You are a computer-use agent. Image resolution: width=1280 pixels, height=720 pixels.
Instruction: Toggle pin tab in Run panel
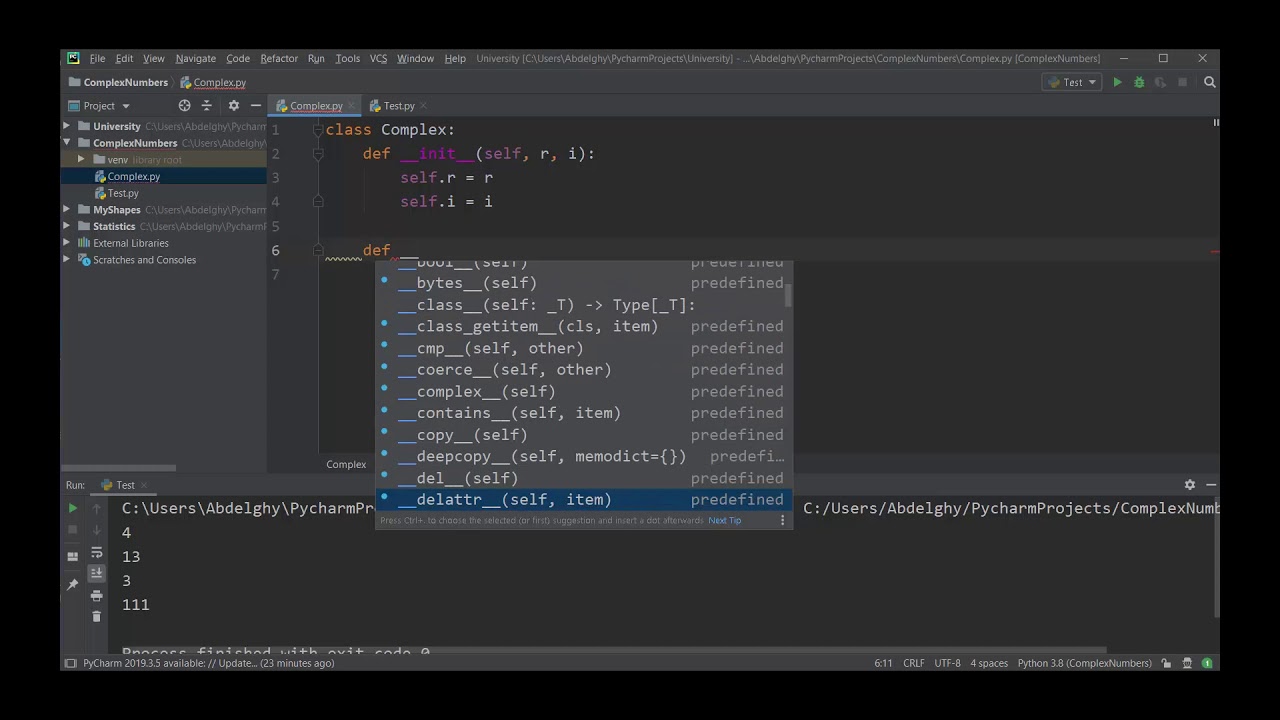pos(72,584)
